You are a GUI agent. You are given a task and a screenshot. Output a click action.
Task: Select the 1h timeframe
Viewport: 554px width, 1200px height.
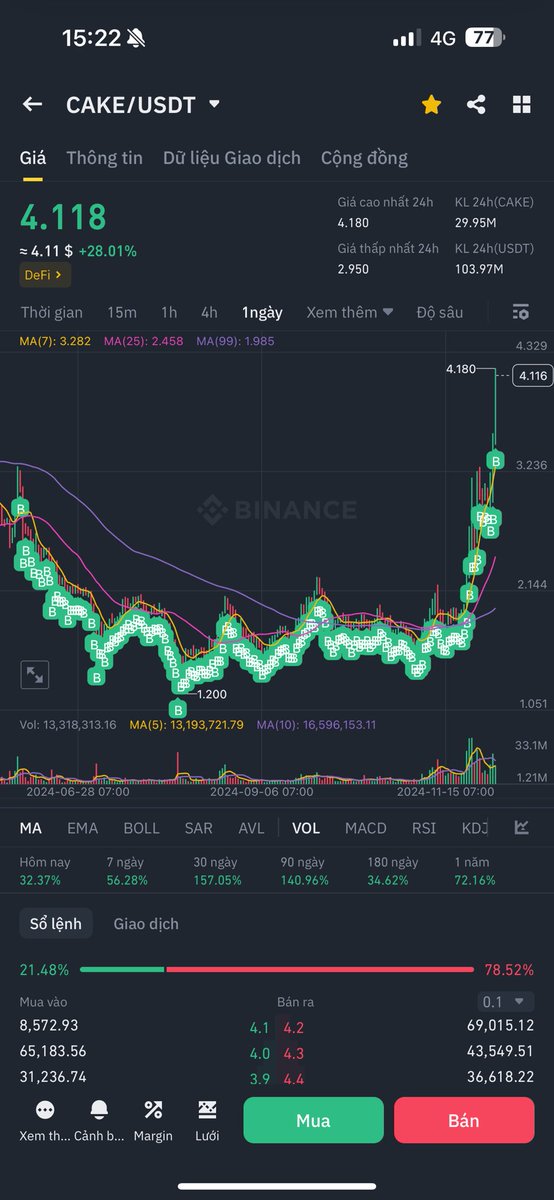click(169, 312)
